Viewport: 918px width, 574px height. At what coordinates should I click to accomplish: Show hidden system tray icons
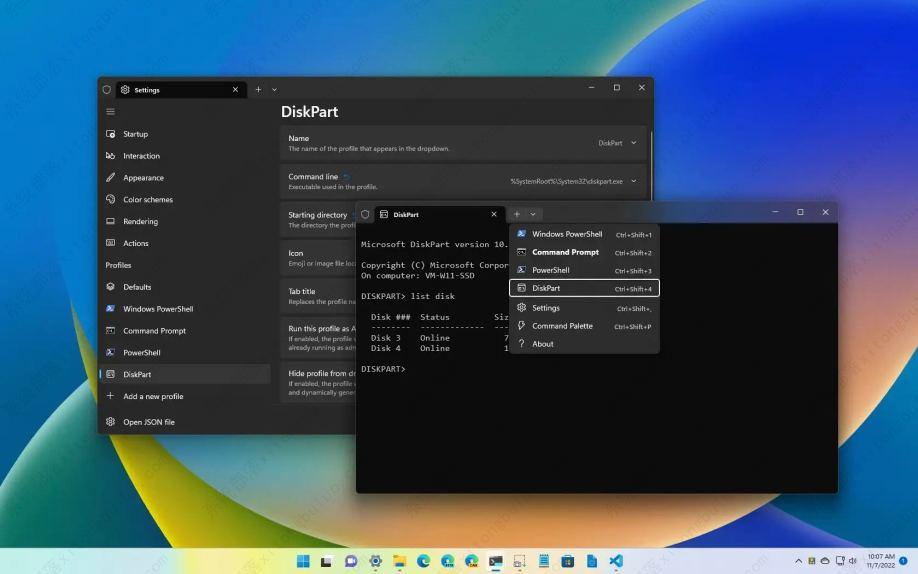[798, 561]
